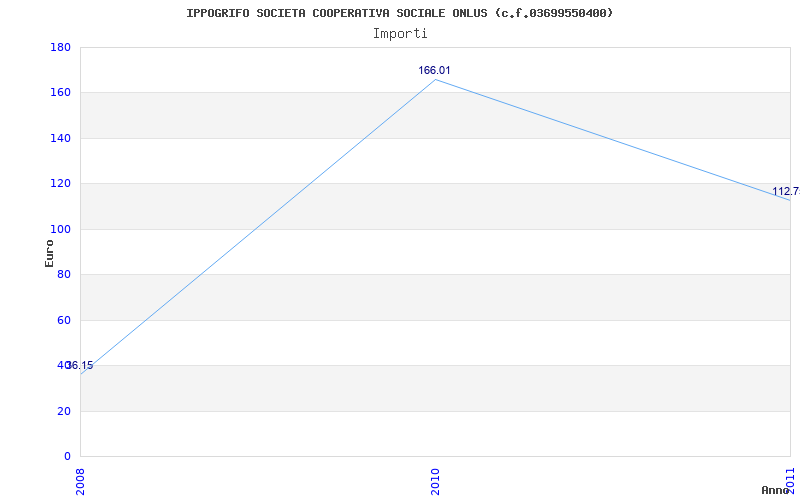Click the y-axis value 160

[60, 93]
